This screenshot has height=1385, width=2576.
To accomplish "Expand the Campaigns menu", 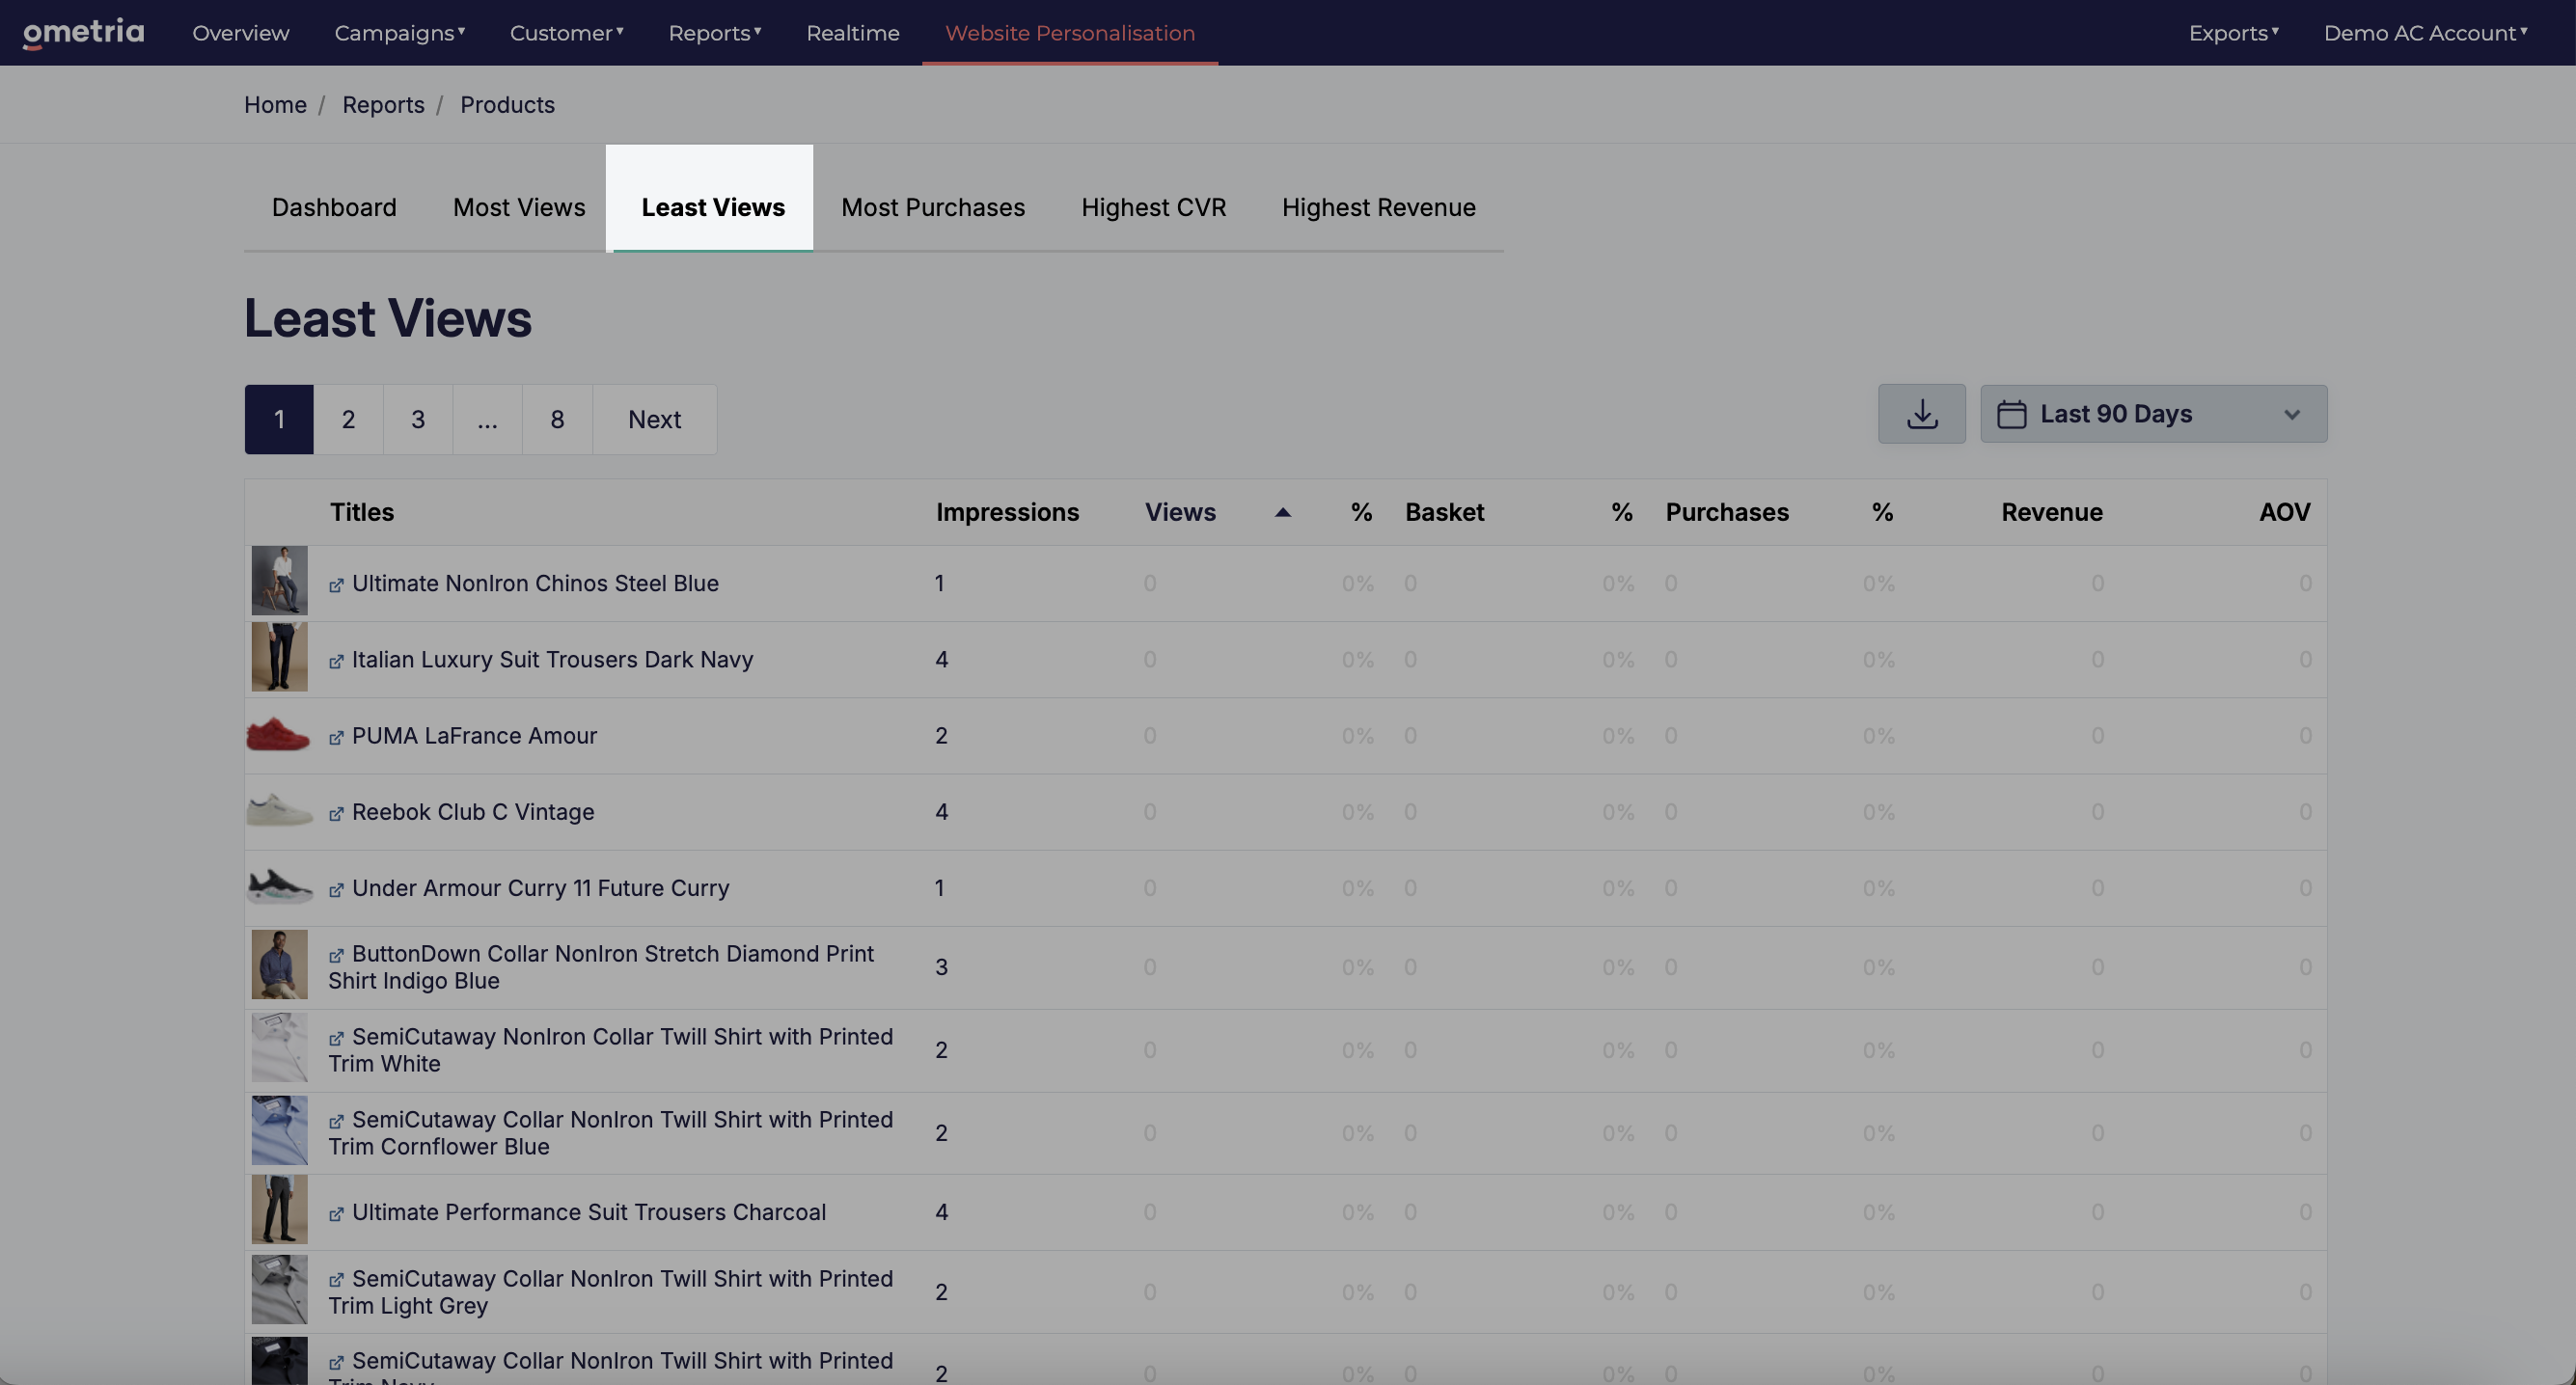I will (400, 33).
